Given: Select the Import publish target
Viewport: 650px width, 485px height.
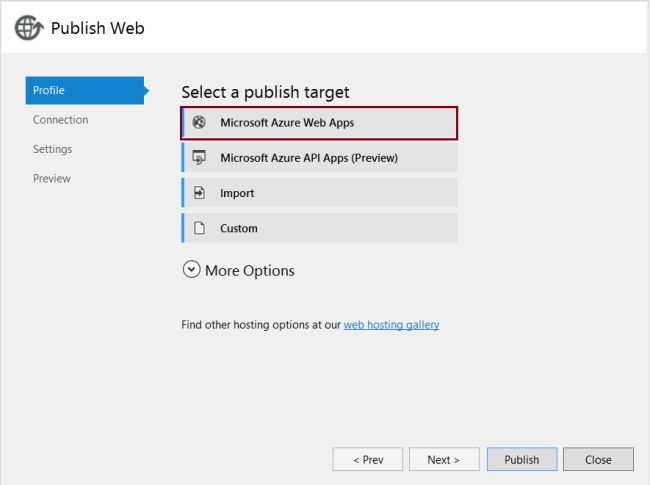Looking at the screenshot, I should click(x=319, y=193).
